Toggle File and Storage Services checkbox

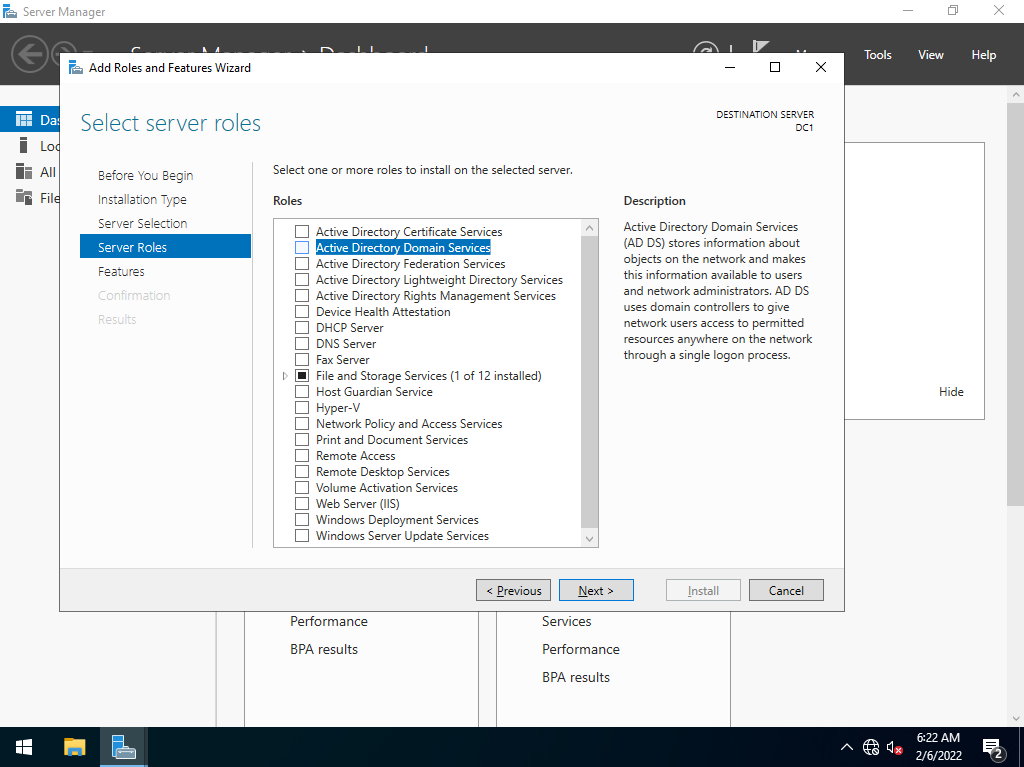pos(302,376)
